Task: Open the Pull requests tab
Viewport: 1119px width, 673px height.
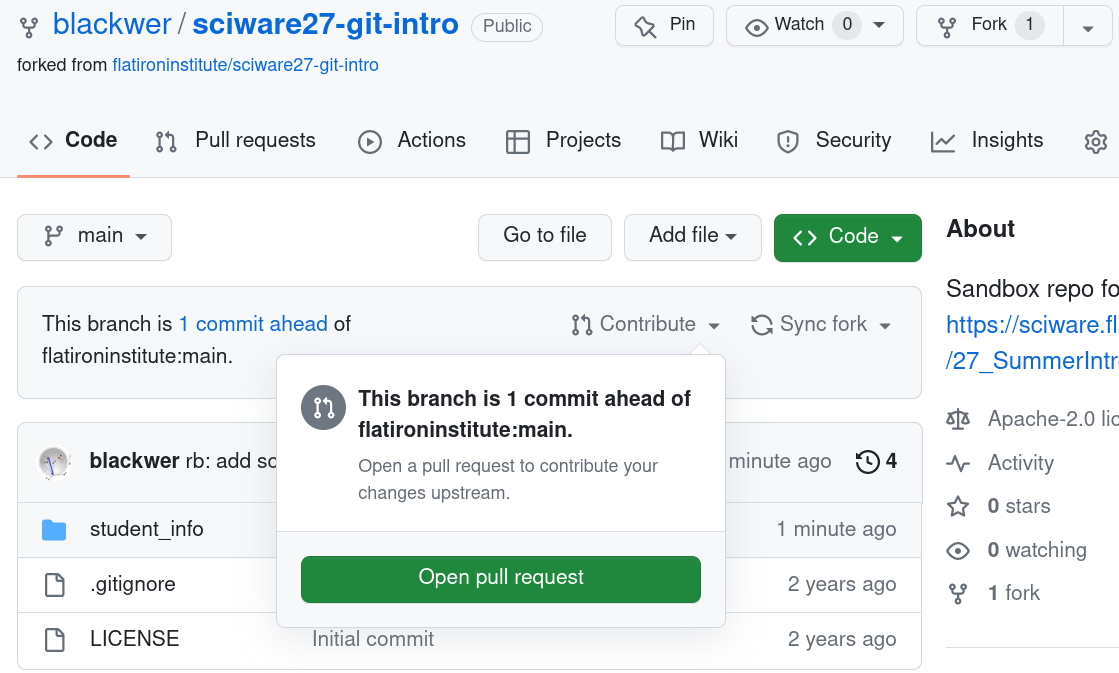Action: (236, 141)
